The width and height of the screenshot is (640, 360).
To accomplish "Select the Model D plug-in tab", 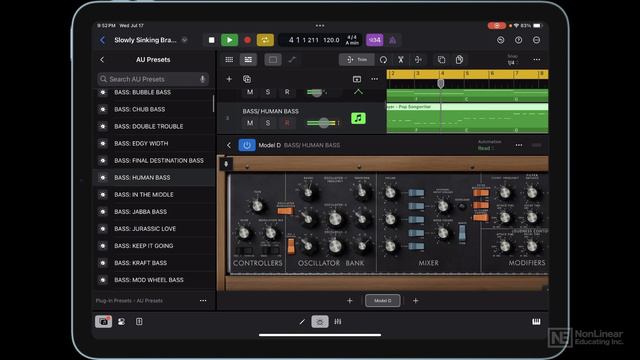I will (x=382, y=301).
